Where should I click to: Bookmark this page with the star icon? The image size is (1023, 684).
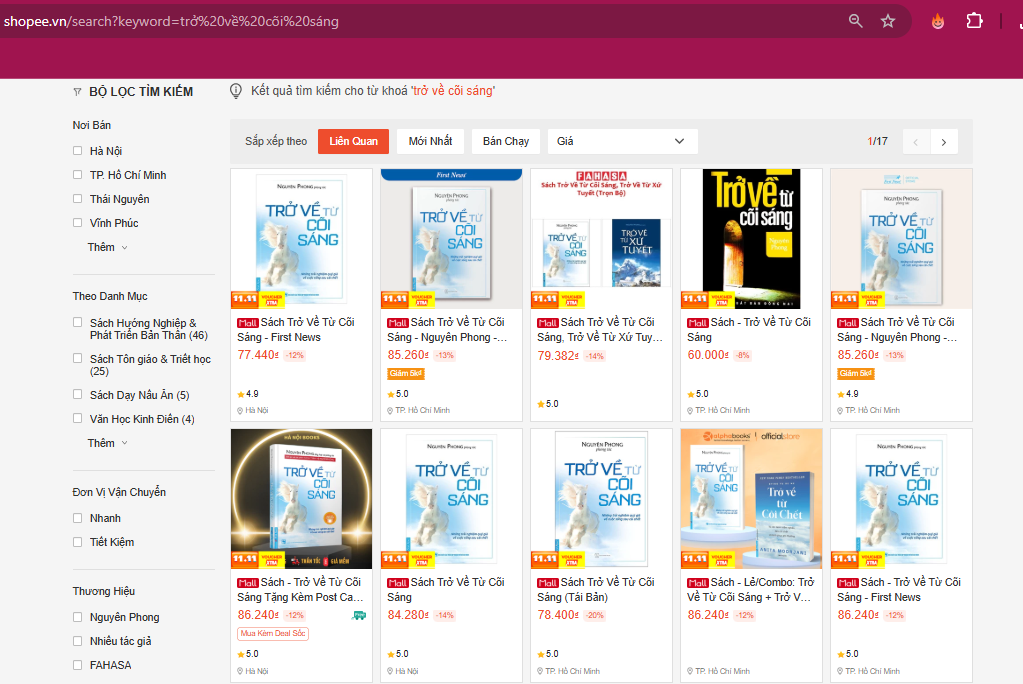coord(888,21)
